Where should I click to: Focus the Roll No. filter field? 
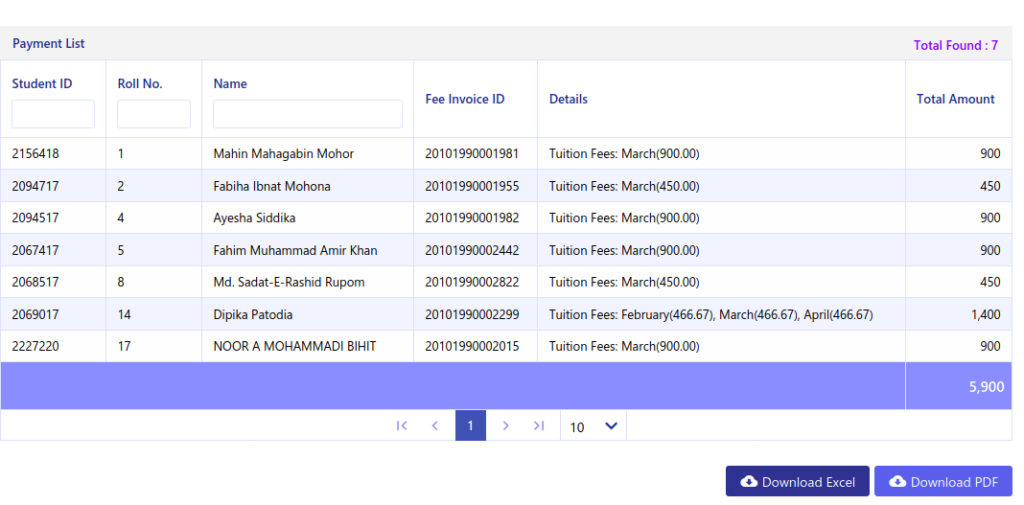[153, 114]
